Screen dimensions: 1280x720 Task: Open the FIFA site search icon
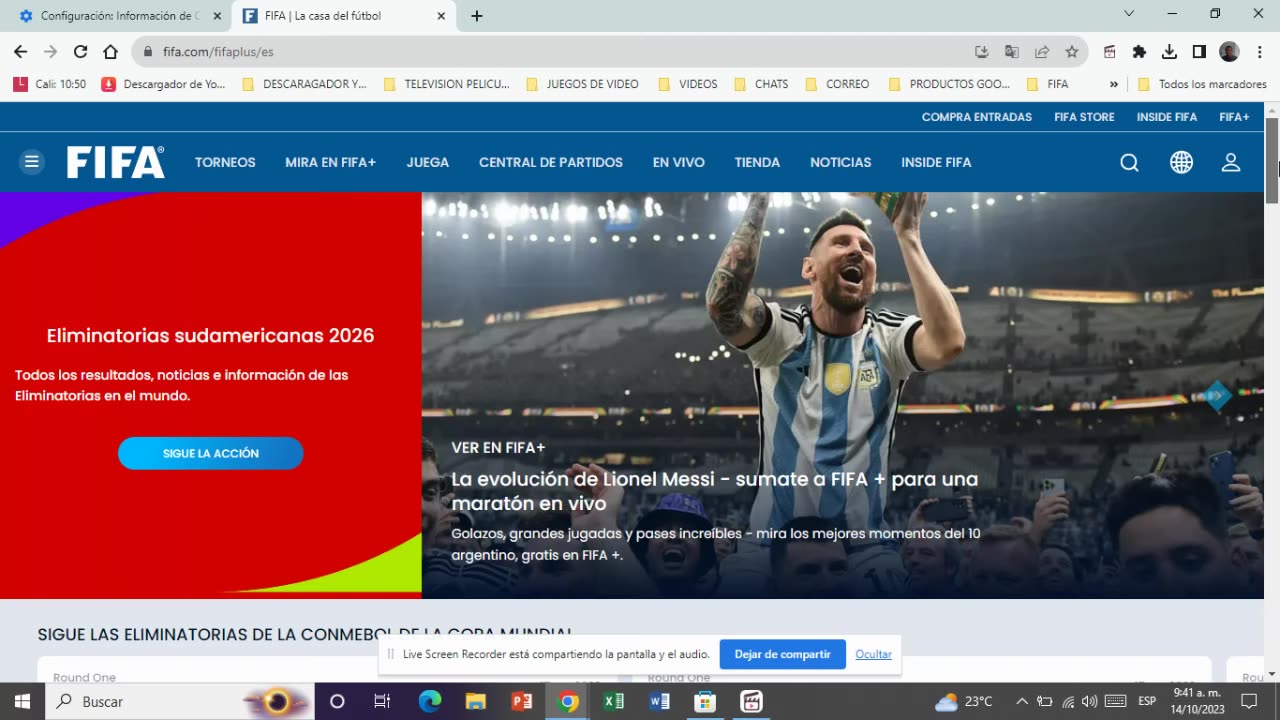tap(1129, 162)
